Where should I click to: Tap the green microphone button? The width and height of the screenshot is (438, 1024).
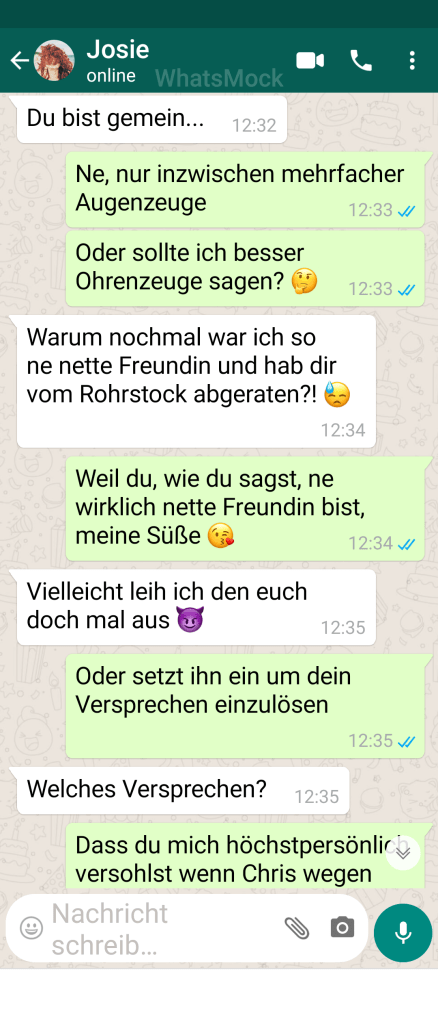coord(403,933)
